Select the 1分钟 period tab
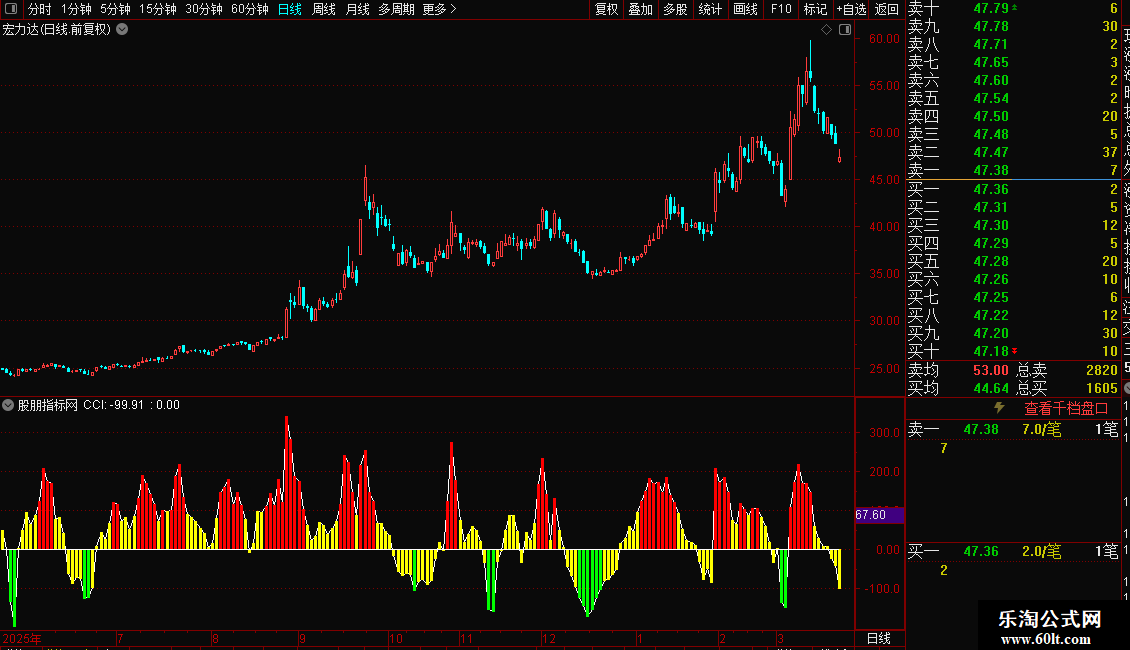Image resolution: width=1130 pixels, height=650 pixels. tap(76, 9)
